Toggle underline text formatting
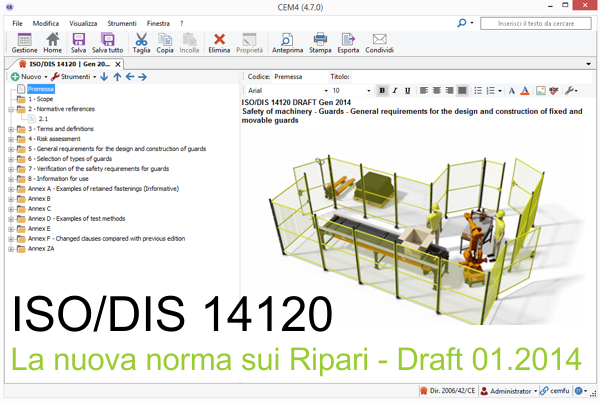Image resolution: width=600 pixels, height=401 pixels. point(408,90)
